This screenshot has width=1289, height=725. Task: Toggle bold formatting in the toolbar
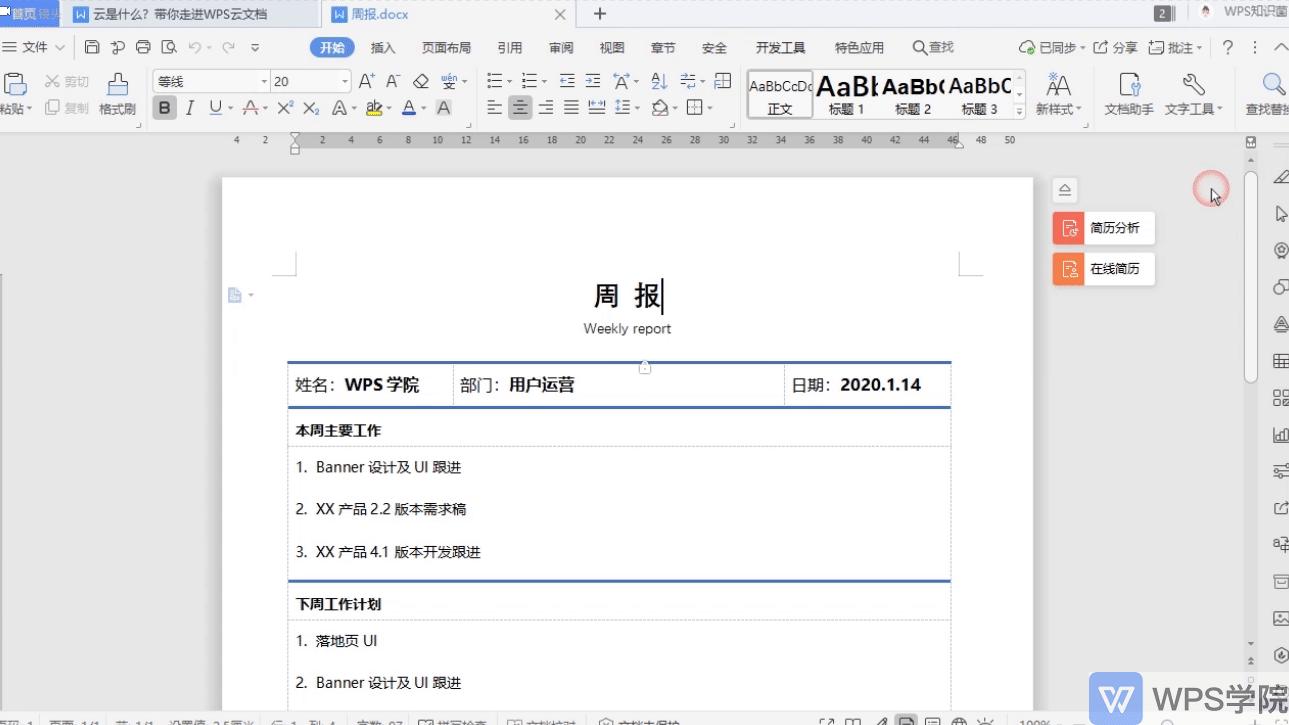click(x=164, y=107)
